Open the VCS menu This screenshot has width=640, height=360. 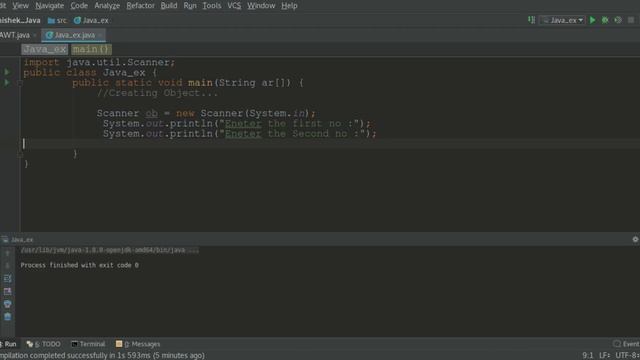pyautogui.click(x=234, y=6)
